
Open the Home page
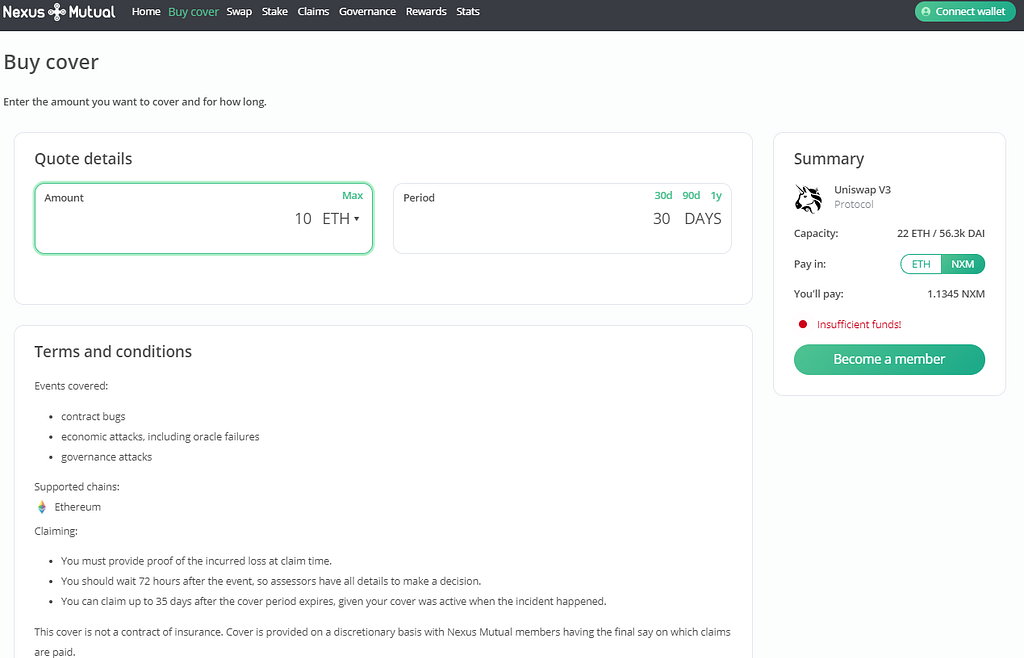(x=146, y=12)
